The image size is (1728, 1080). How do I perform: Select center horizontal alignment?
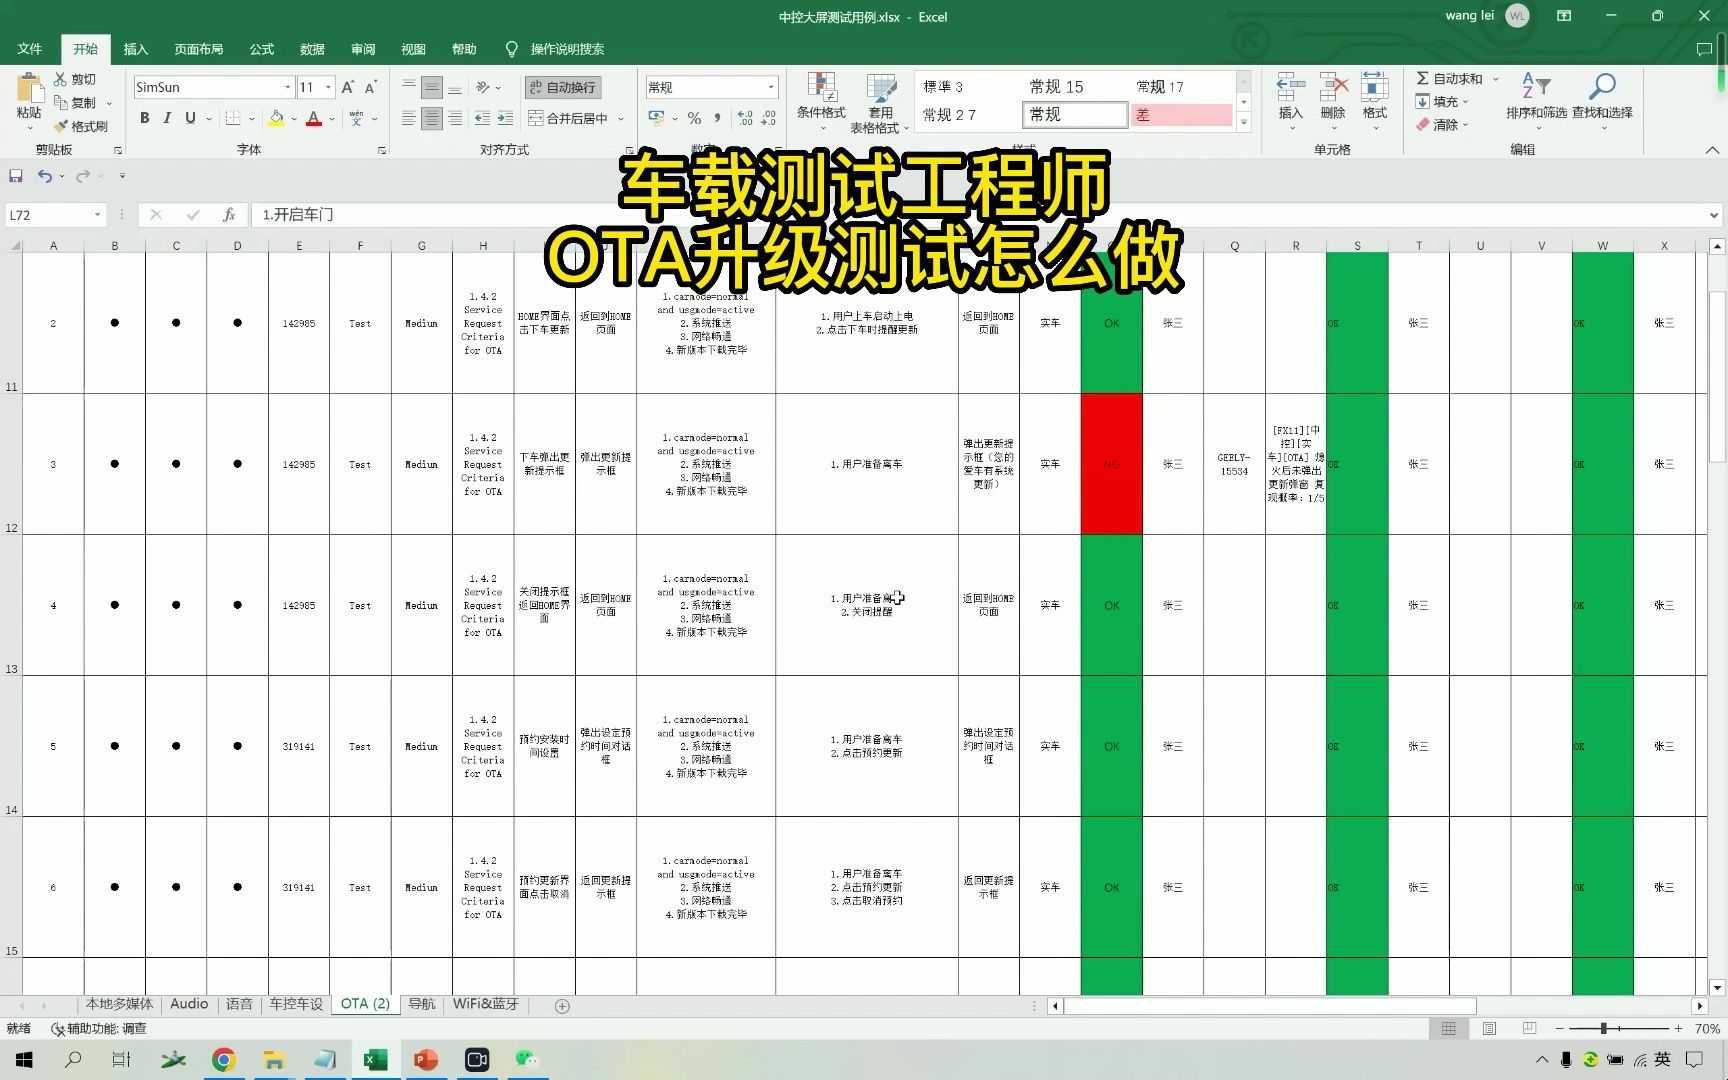click(432, 119)
